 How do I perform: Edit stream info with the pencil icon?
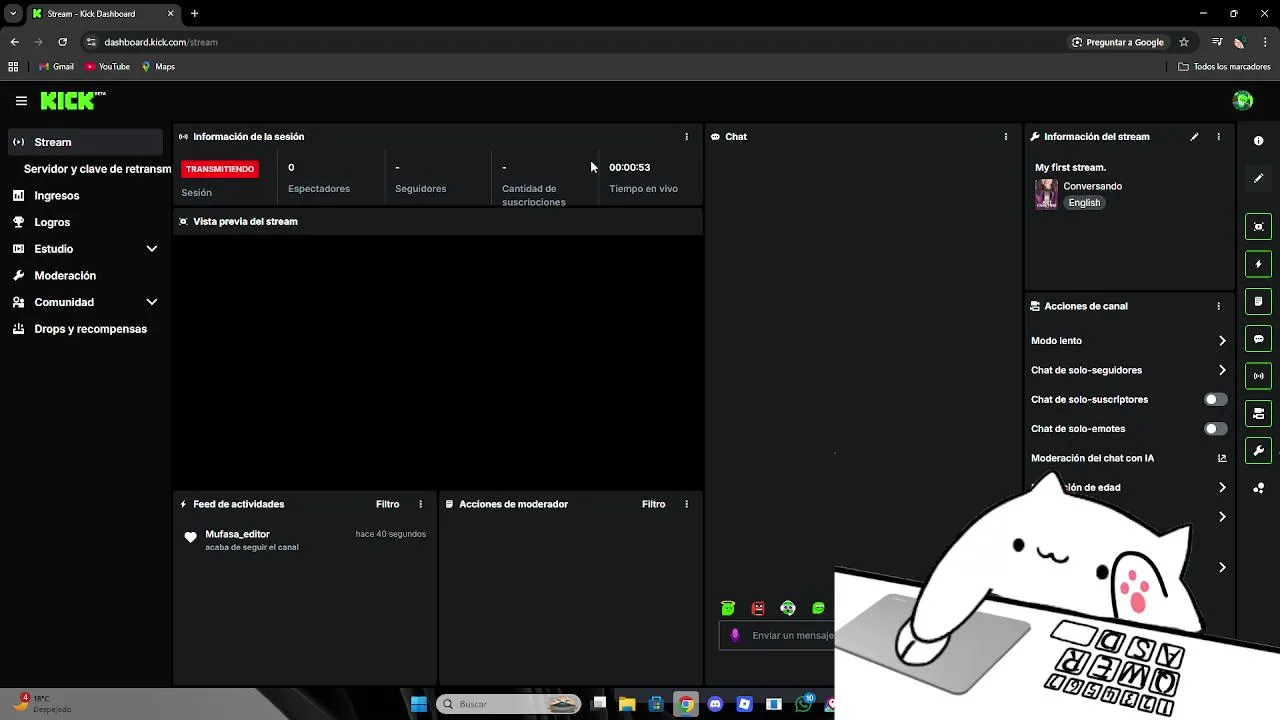pos(1194,137)
